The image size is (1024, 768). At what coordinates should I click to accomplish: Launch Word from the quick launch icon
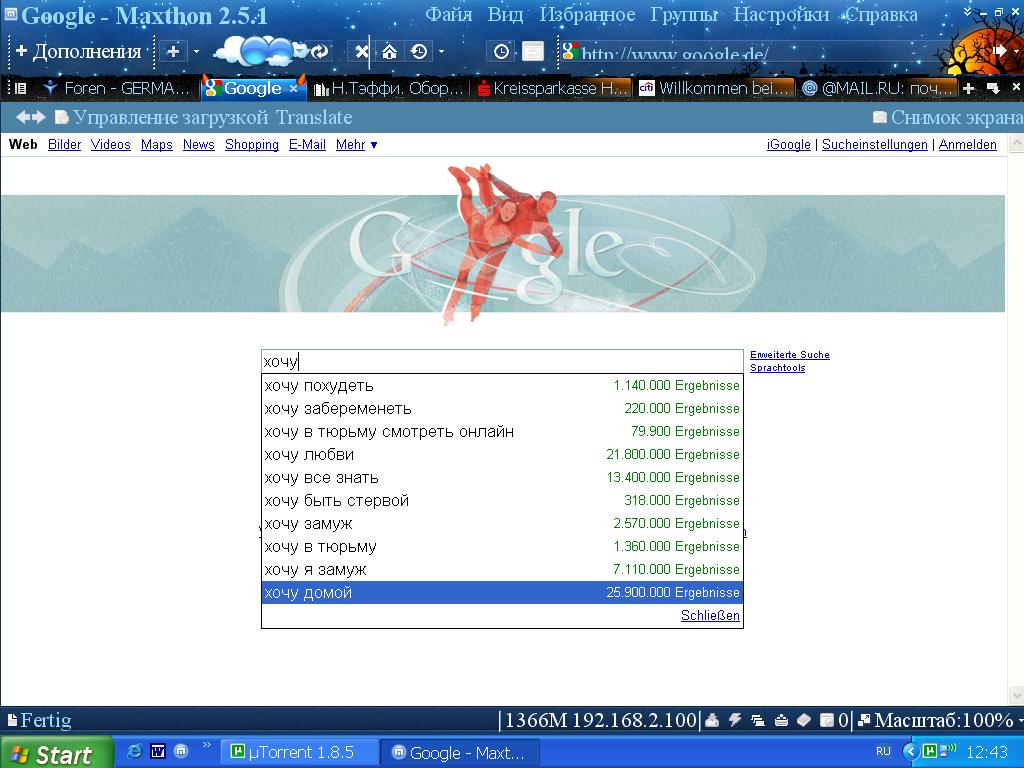pos(158,752)
